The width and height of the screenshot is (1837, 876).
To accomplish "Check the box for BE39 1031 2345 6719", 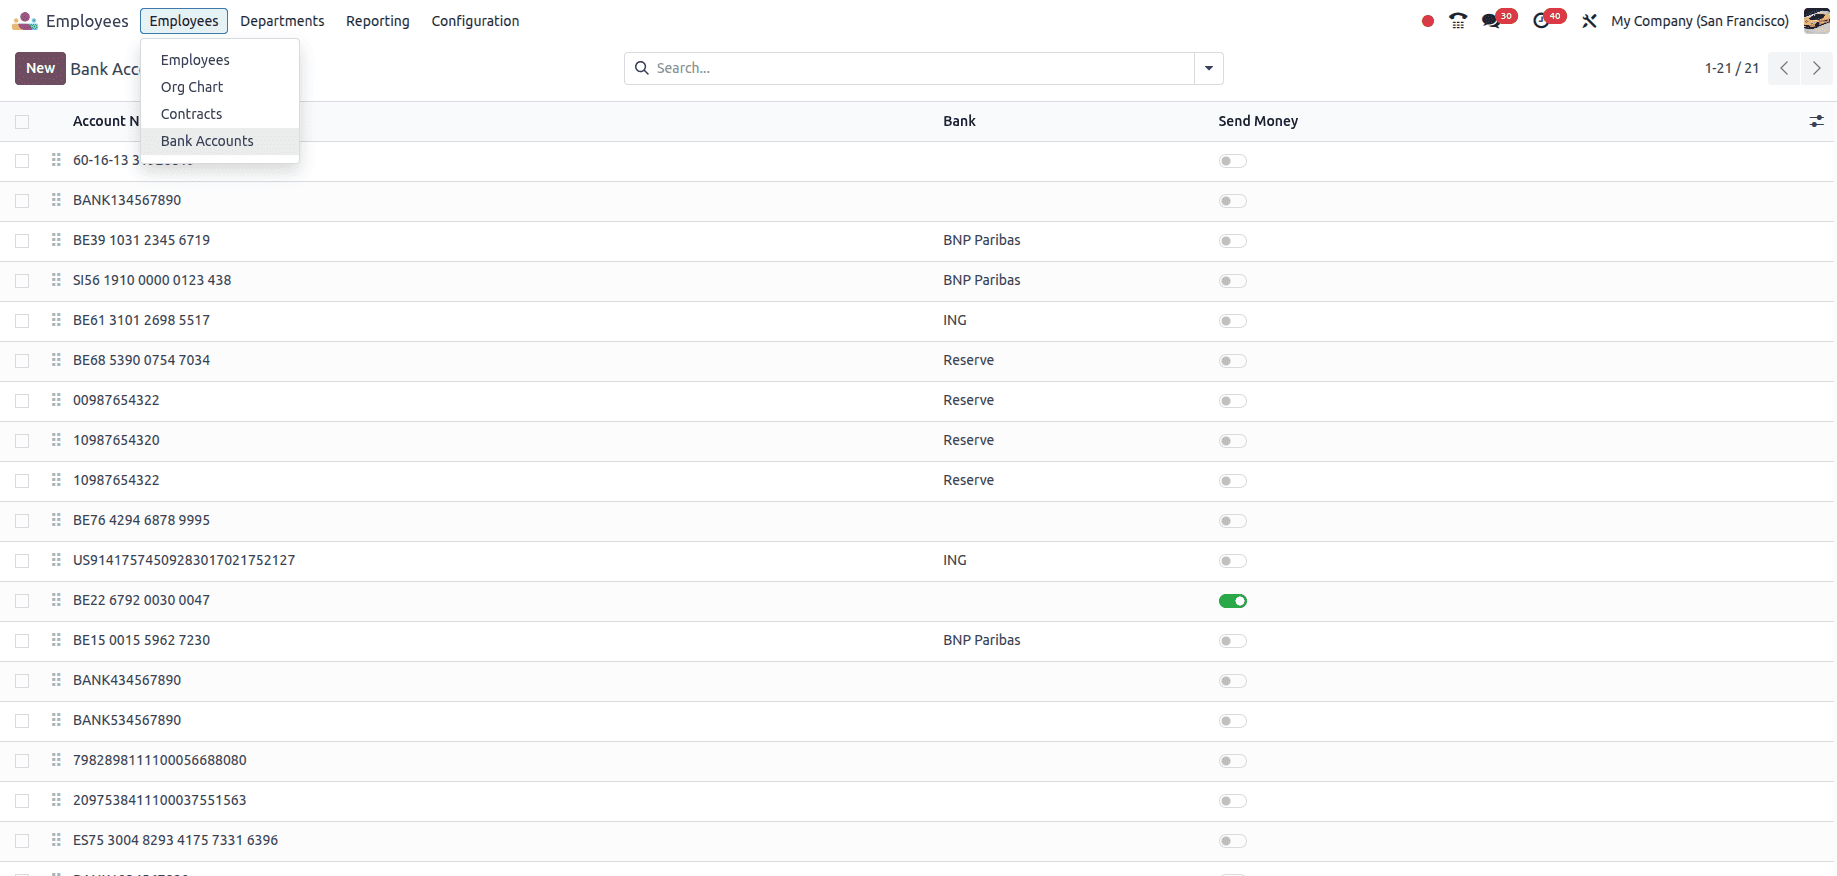I will [22, 241].
